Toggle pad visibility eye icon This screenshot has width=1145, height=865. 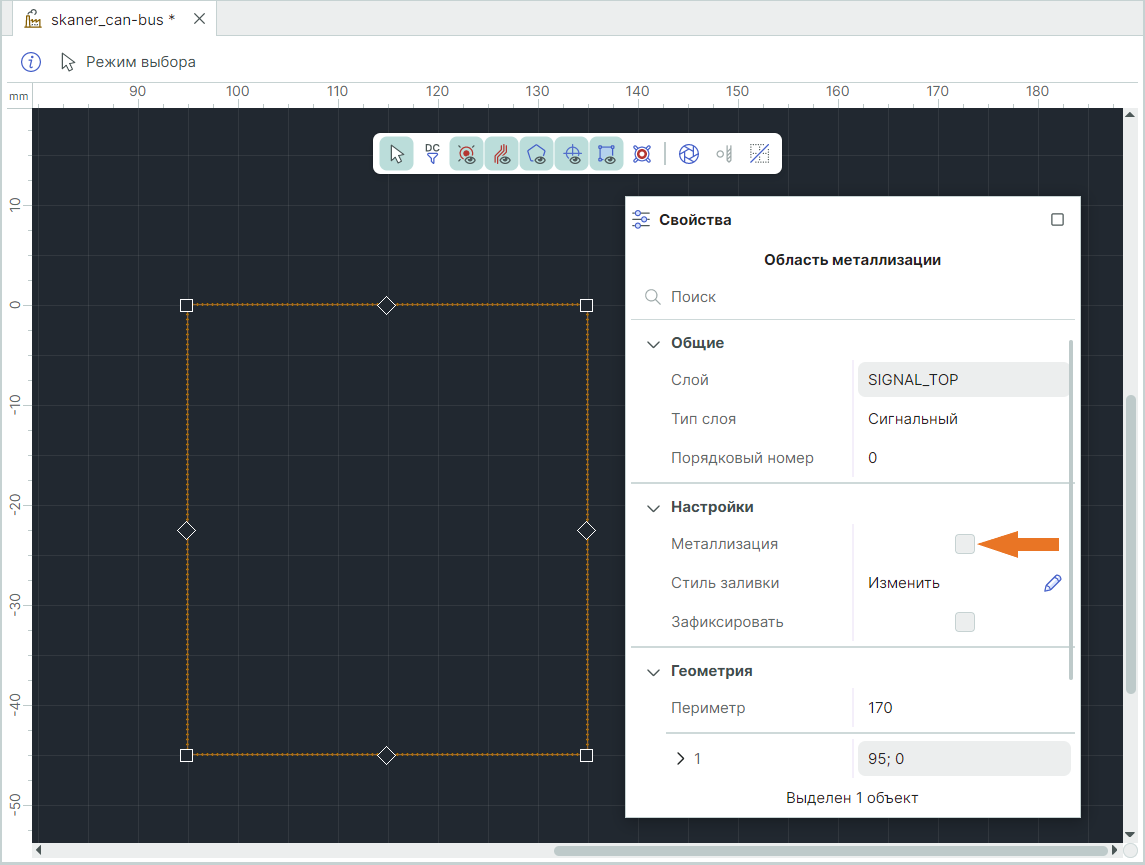[x=467, y=154]
